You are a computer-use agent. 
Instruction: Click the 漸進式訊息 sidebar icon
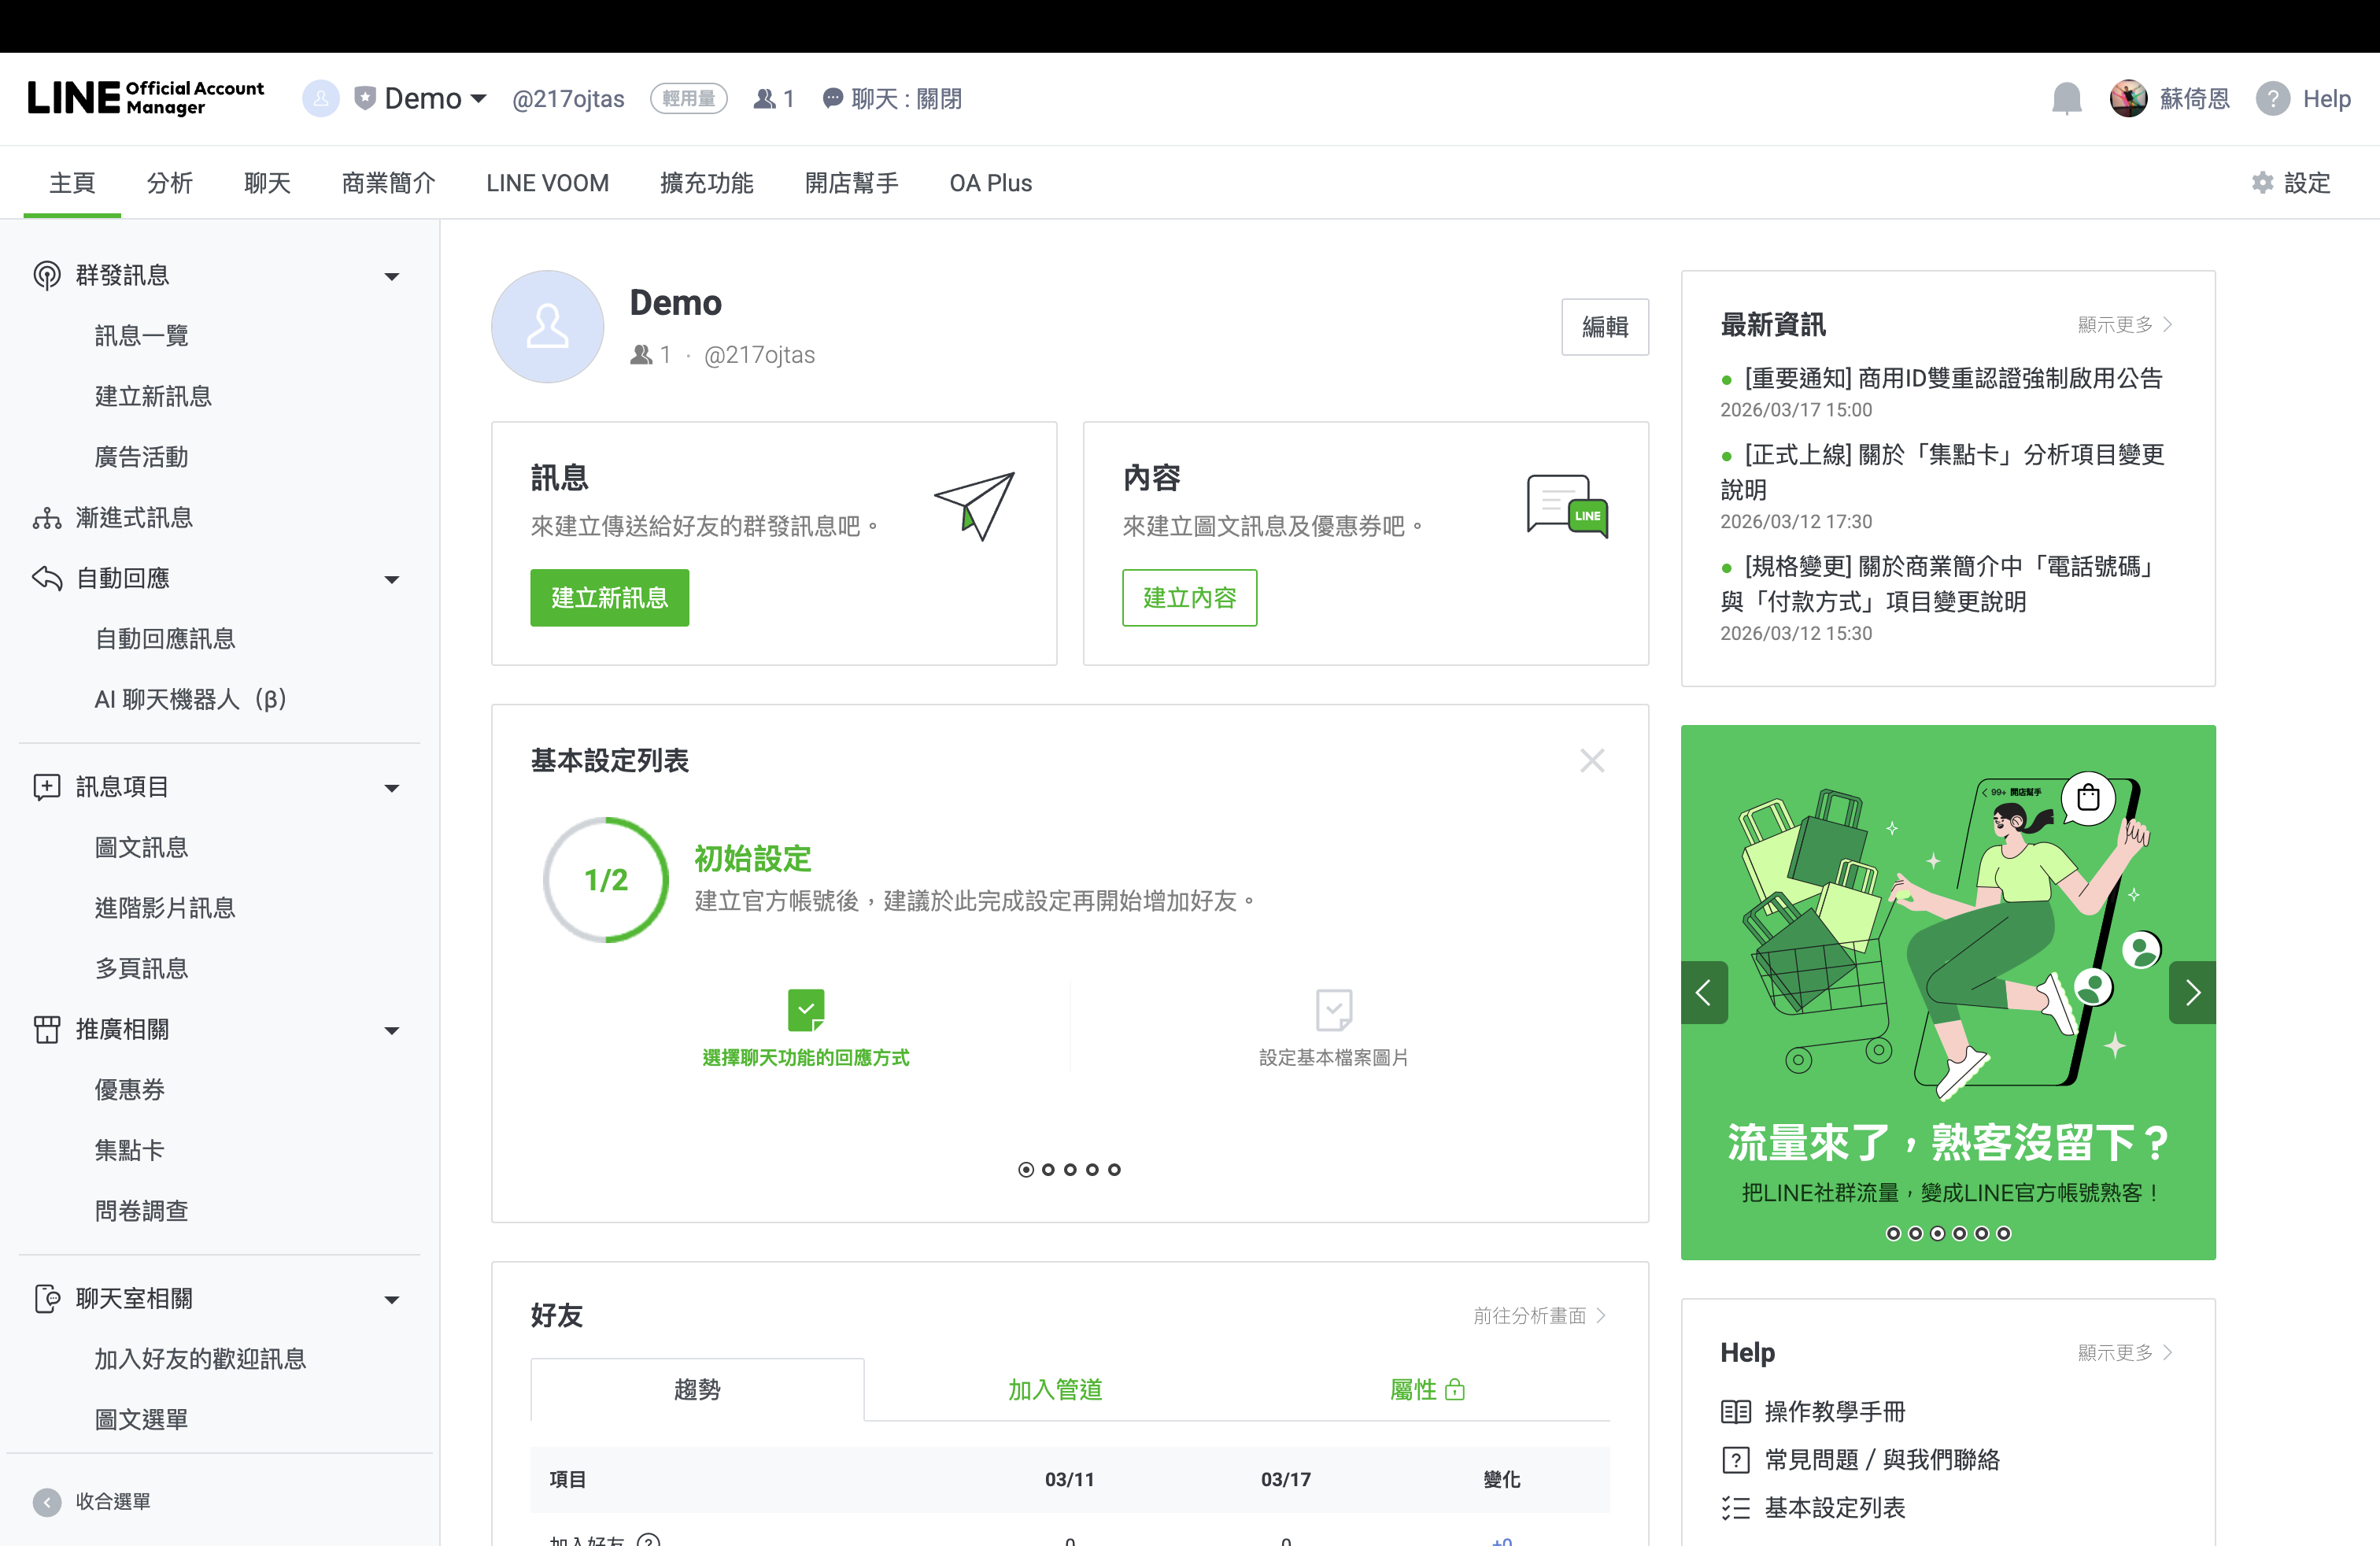point(47,518)
